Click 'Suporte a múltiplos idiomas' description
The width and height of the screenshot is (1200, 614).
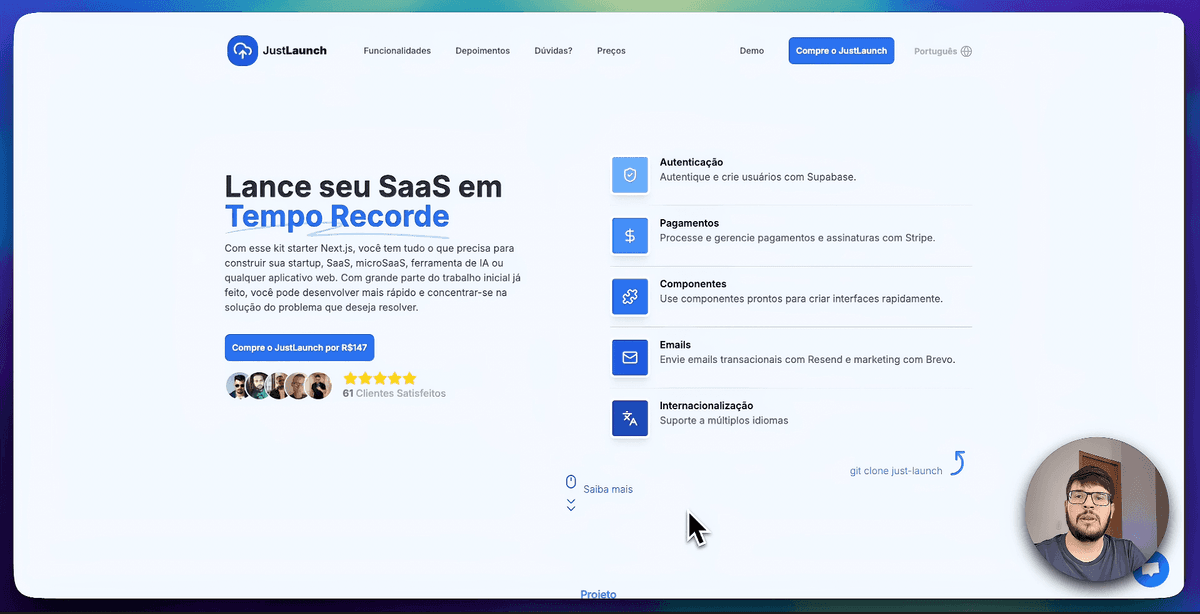[724, 421]
